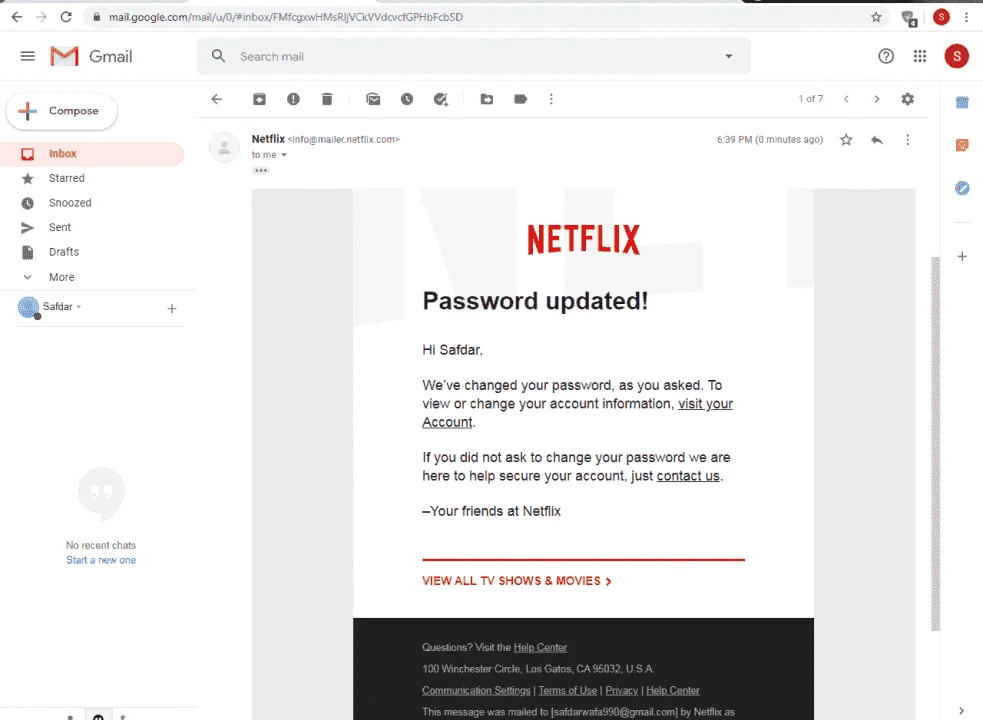Click the Netflix logo in email
Screen dimensions: 983x720
(x=584, y=240)
